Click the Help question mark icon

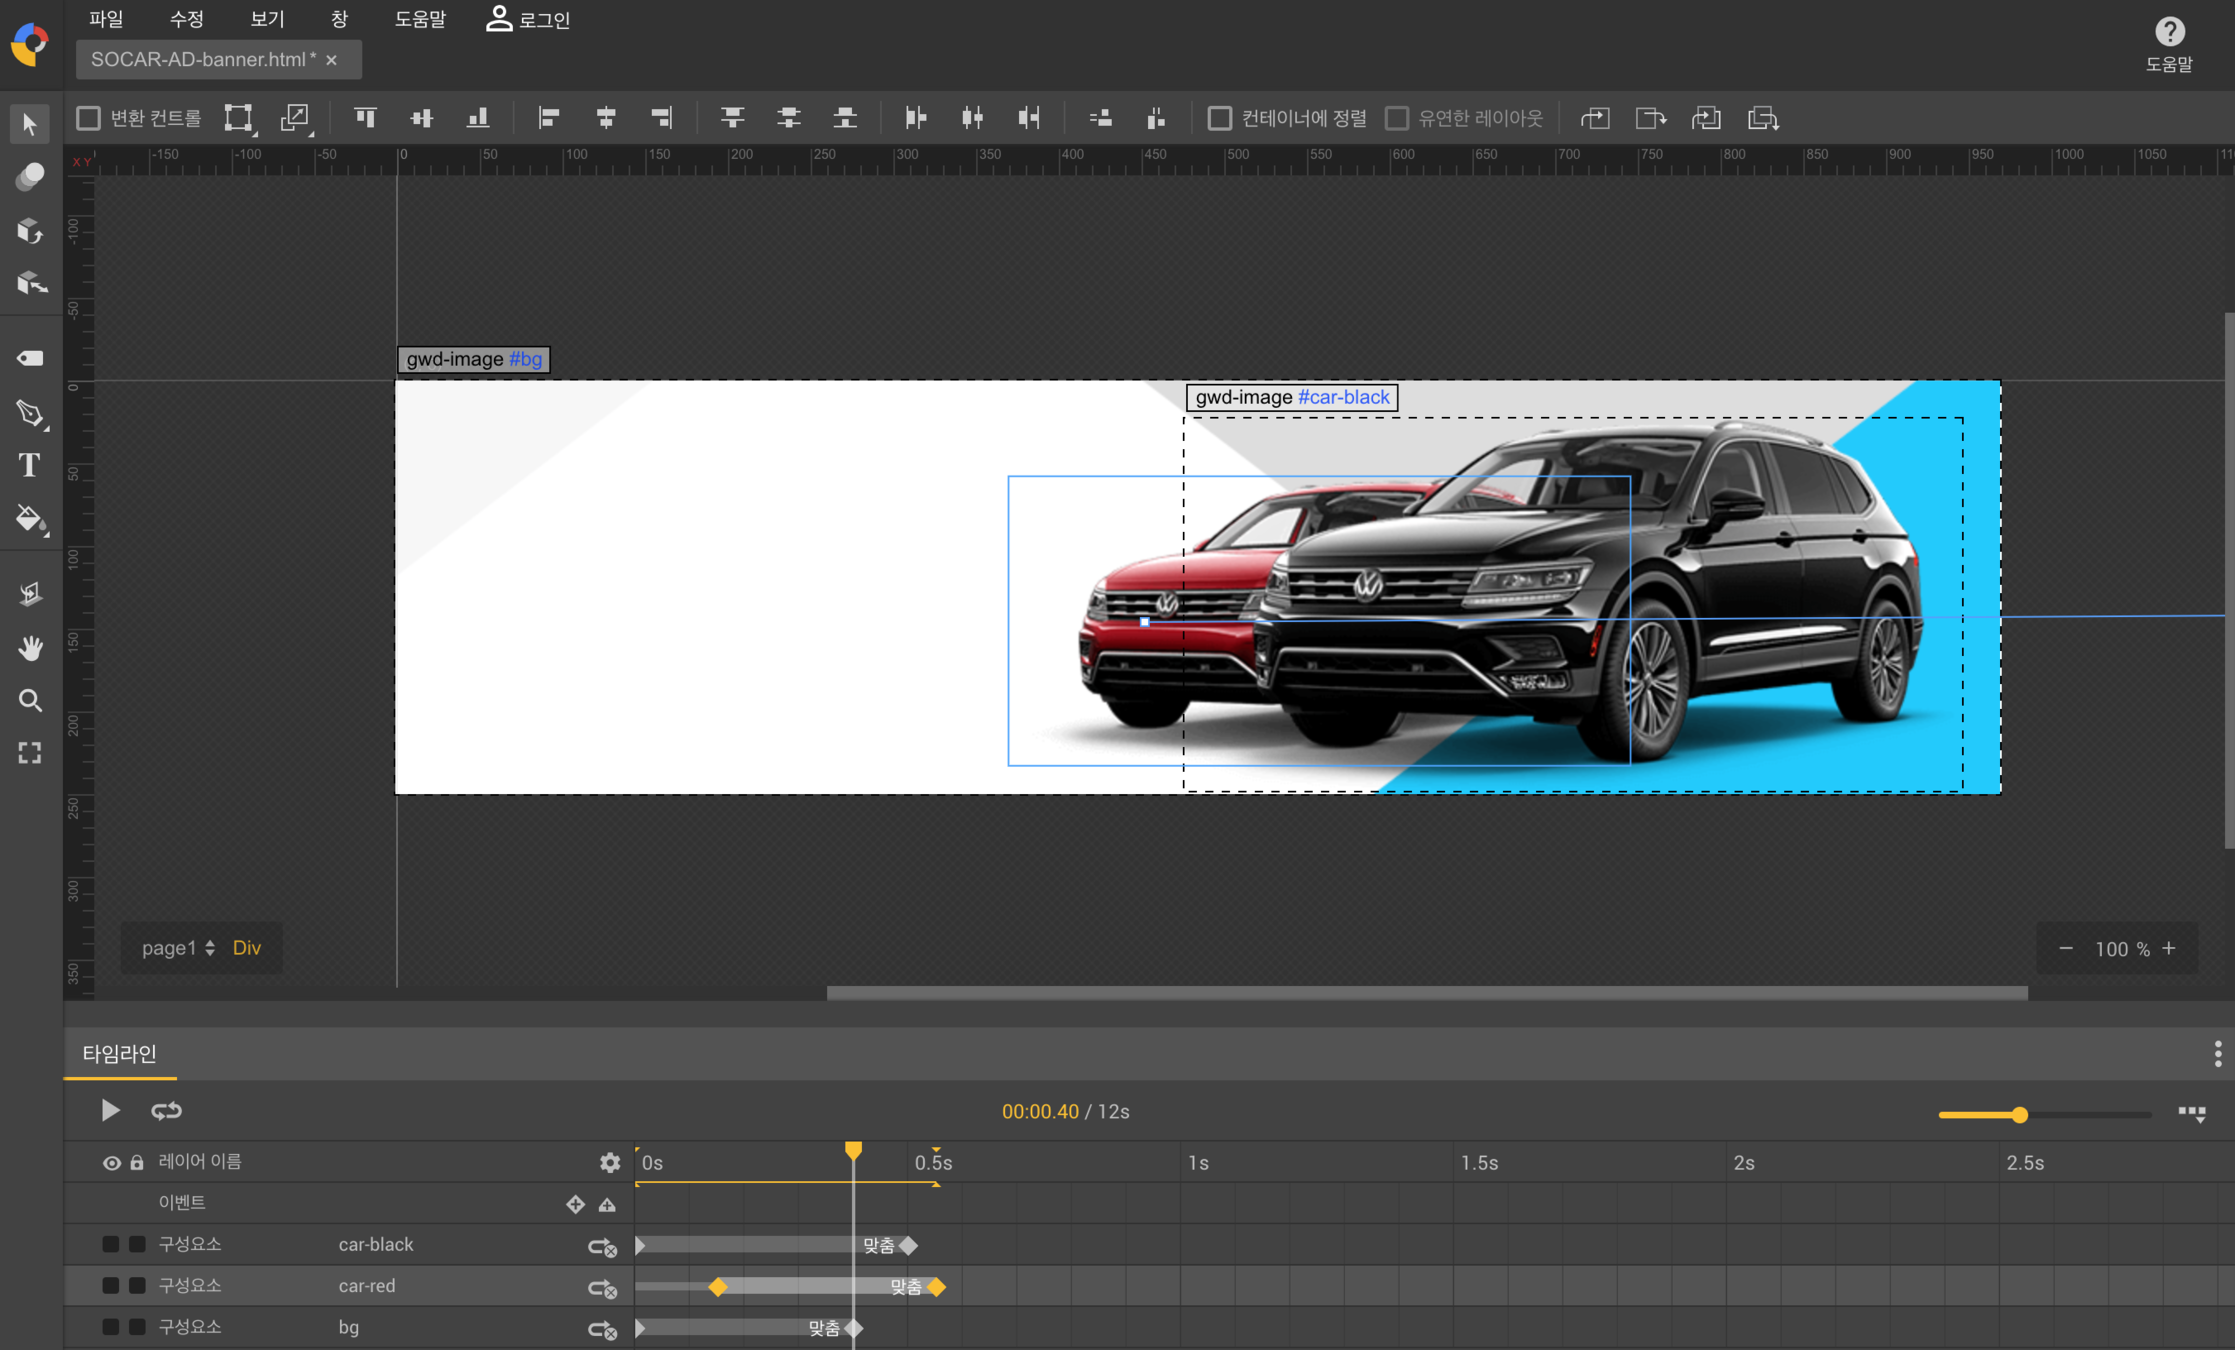pyautogui.click(x=2169, y=32)
